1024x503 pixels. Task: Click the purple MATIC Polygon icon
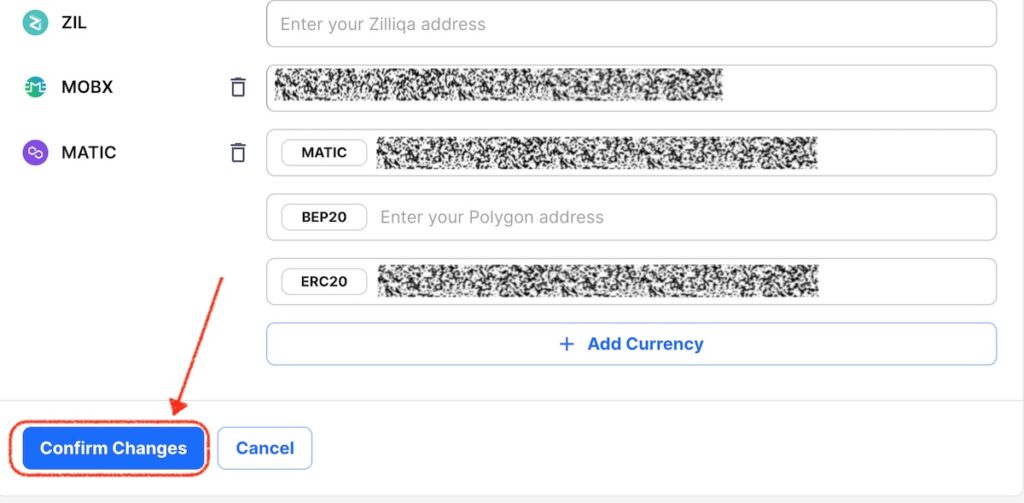35,152
